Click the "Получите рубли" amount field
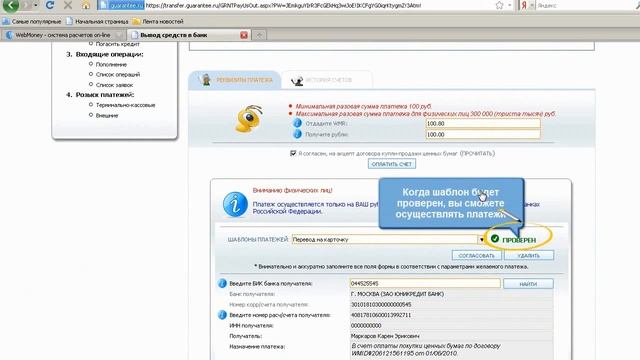 [x=483, y=134]
